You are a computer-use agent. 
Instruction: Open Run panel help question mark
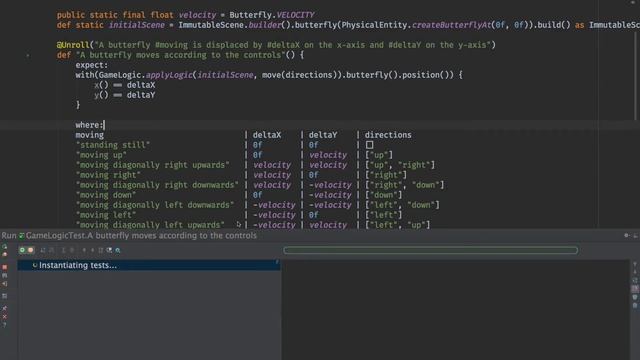point(4,324)
